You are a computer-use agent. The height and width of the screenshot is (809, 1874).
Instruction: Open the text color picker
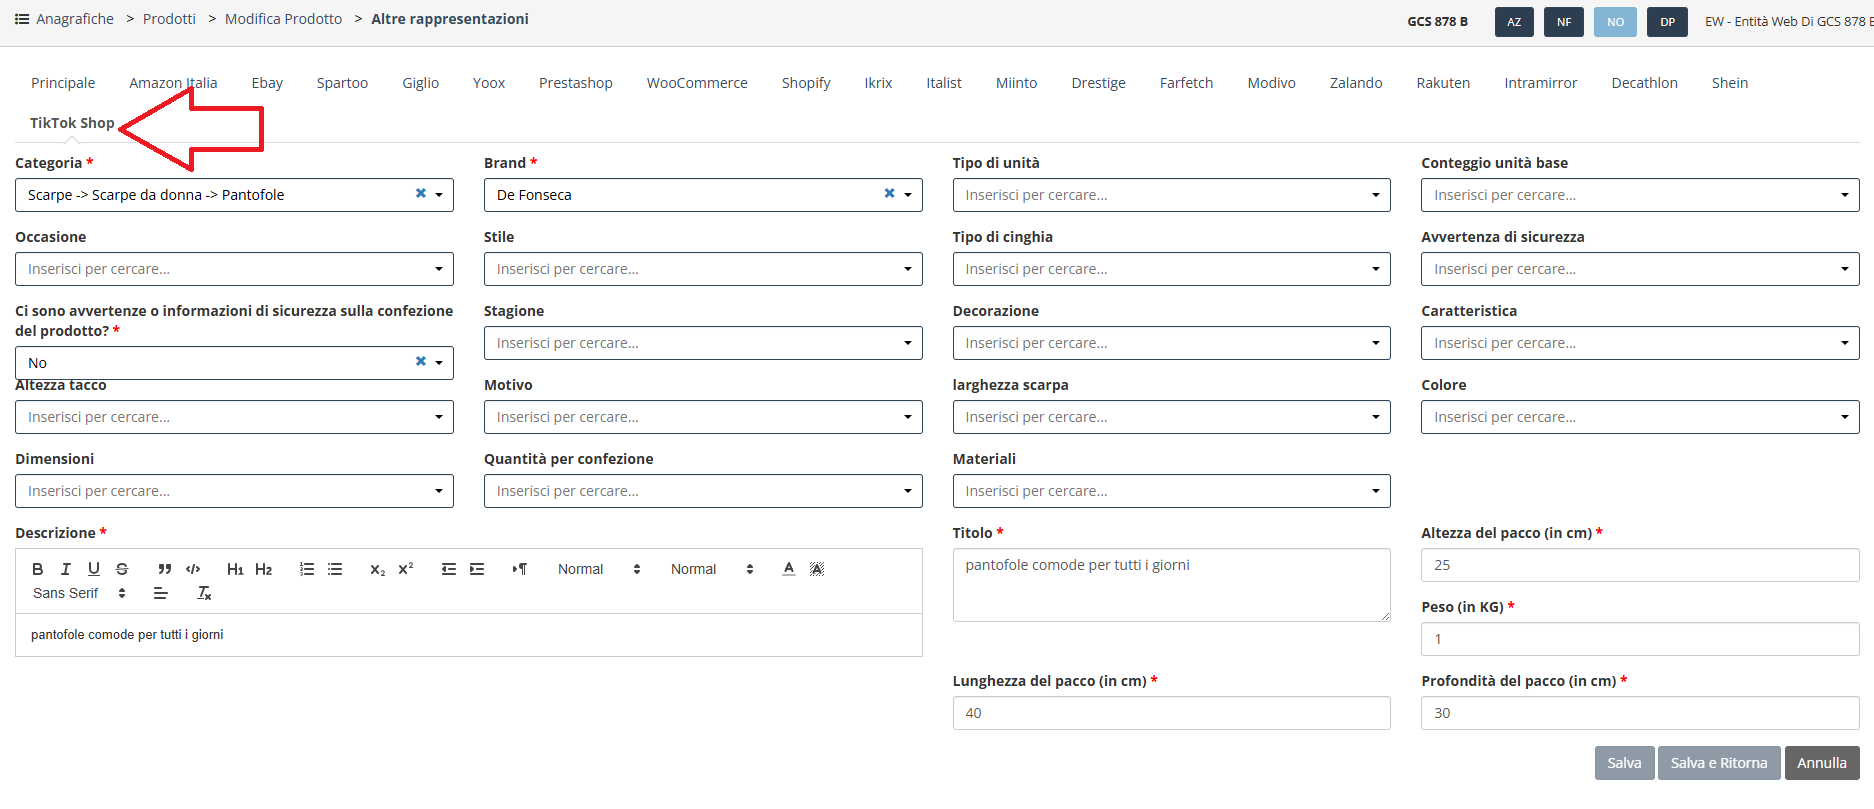click(789, 569)
